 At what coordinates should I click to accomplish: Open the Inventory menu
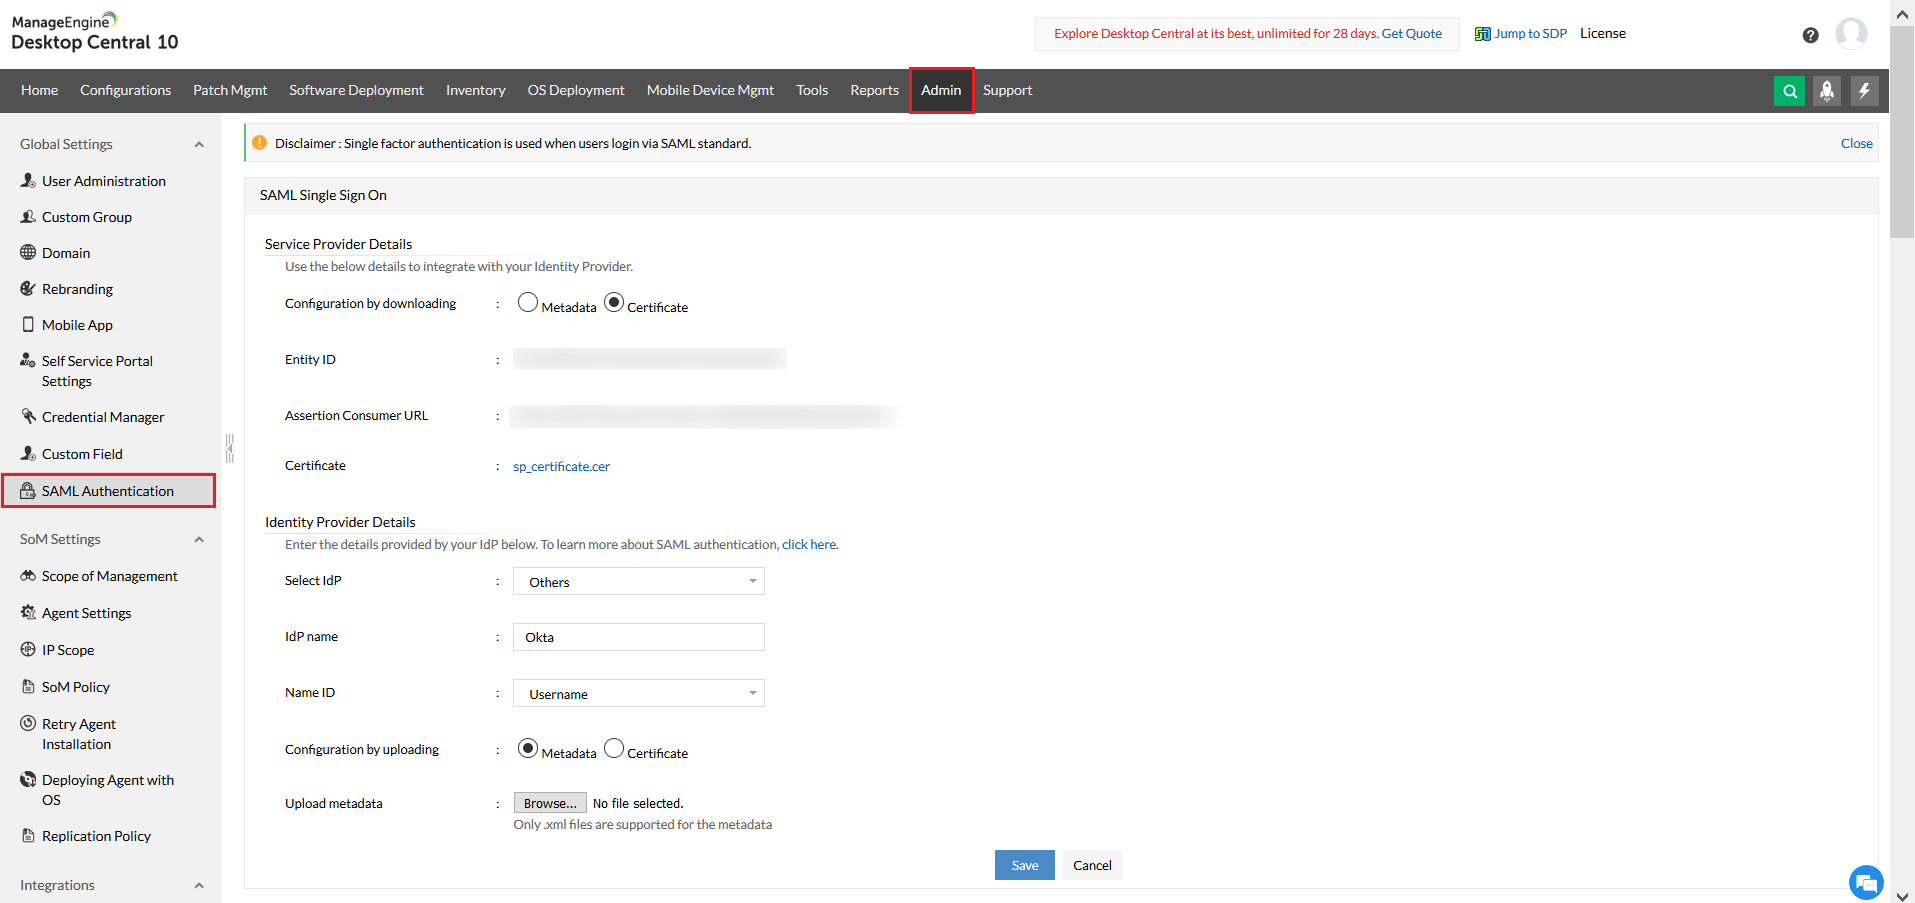[x=476, y=91]
